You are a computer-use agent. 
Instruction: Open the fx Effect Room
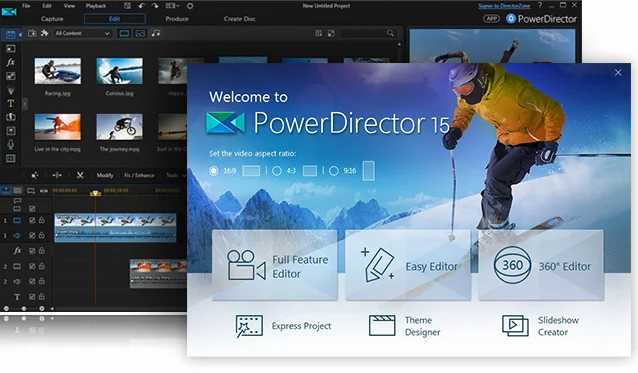(x=11, y=62)
